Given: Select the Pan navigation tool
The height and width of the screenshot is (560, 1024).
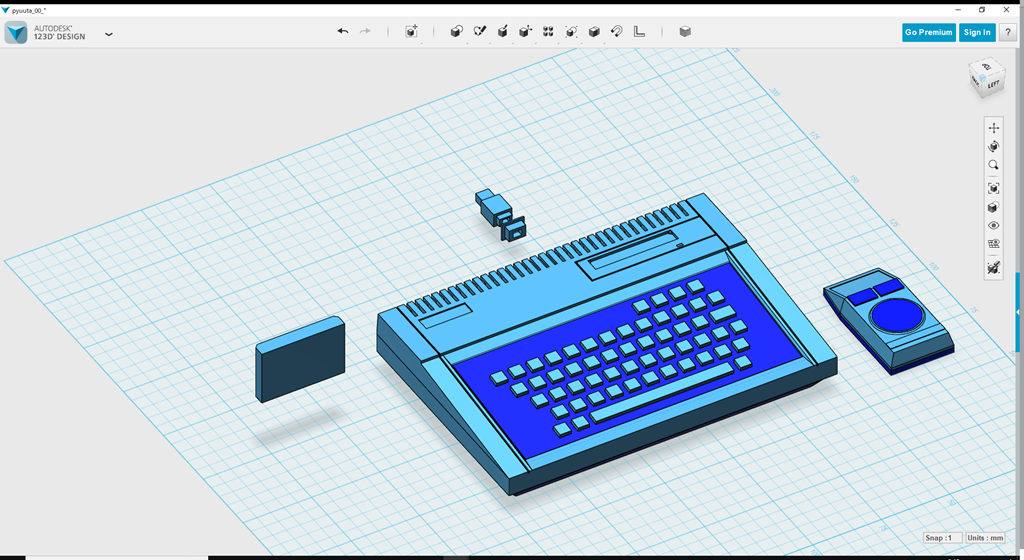Looking at the screenshot, I should point(993,127).
